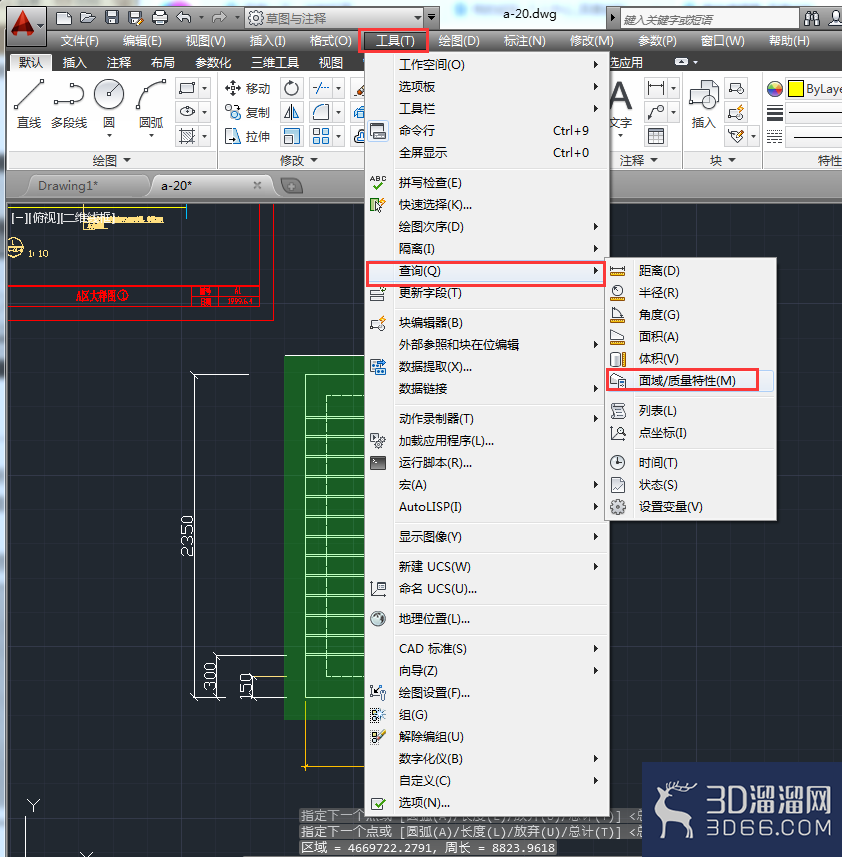This screenshot has height=857, width=842.
Task: Open the rectangle tool dropdown arrow
Action: click(204, 88)
